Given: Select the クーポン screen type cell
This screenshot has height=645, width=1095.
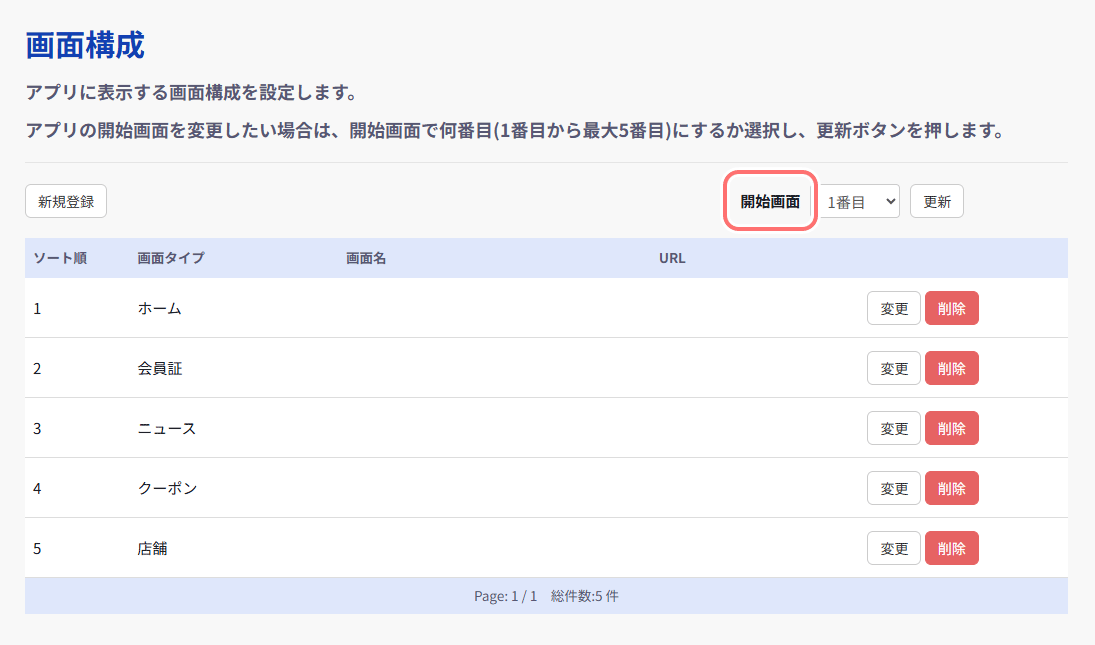Looking at the screenshot, I should 167,488.
